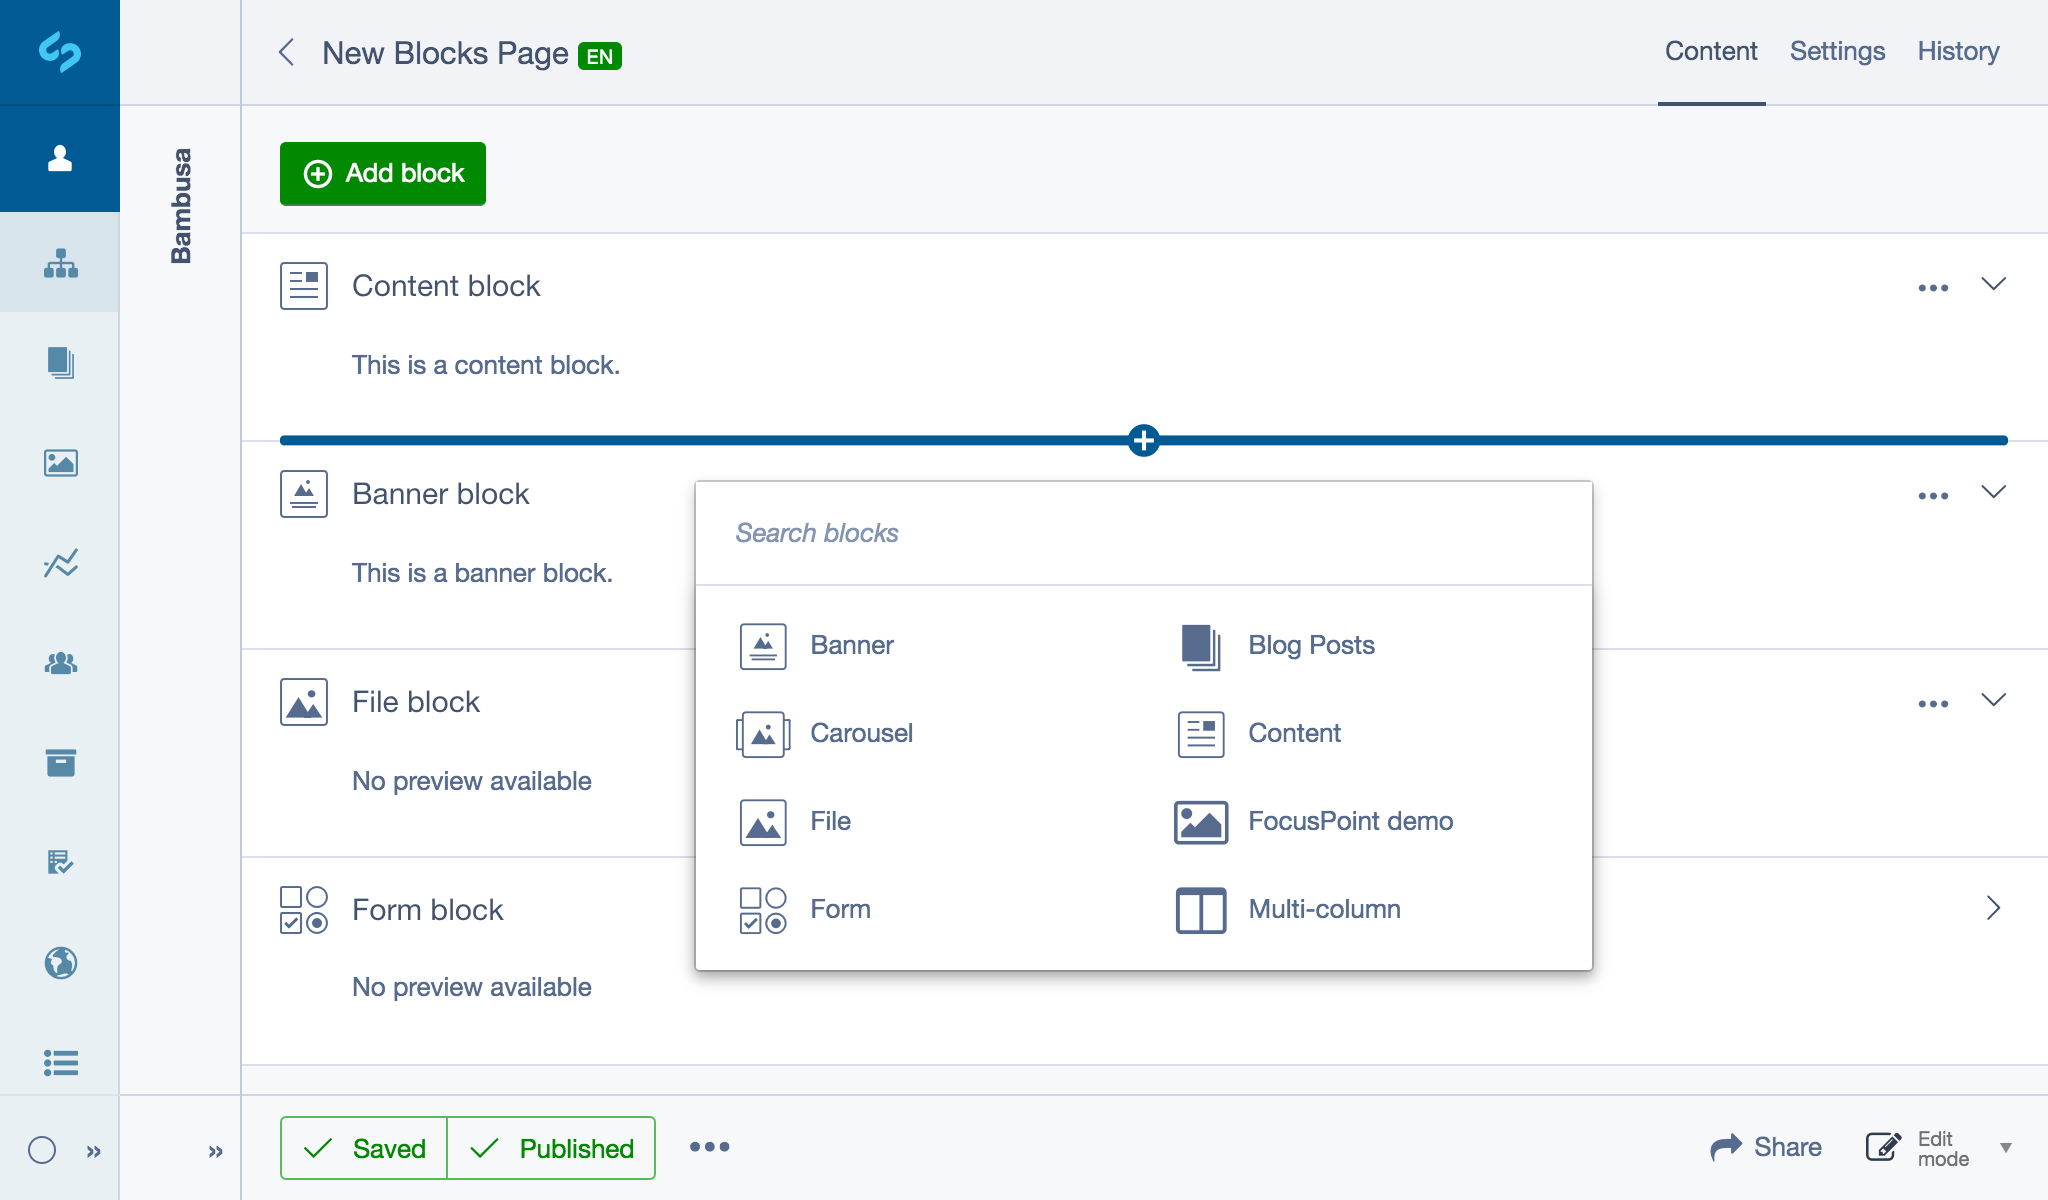Open the History tab
2048x1200 pixels.
click(1957, 51)
